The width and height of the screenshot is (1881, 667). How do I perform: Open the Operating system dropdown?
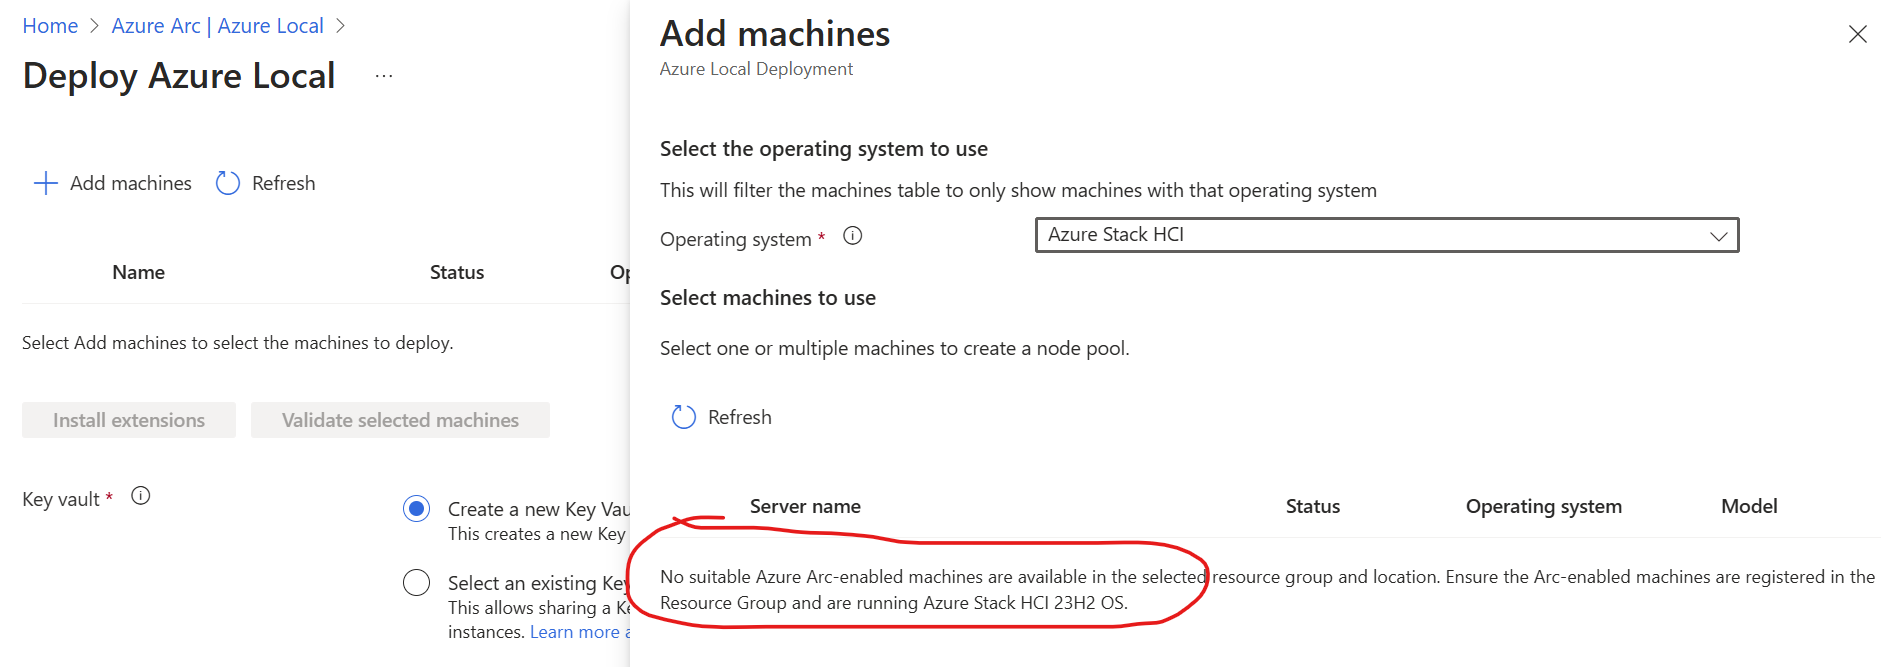[1387, 235]
